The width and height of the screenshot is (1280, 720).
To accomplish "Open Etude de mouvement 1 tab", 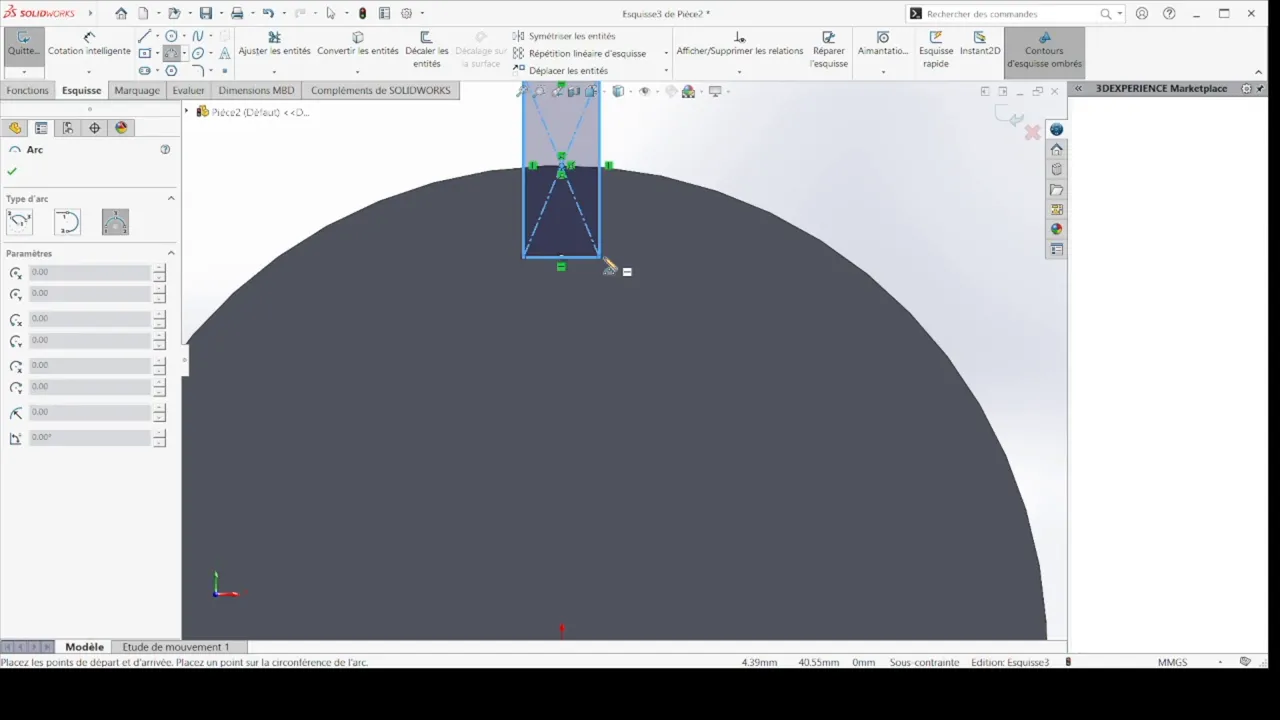I will tap(176, 647).
